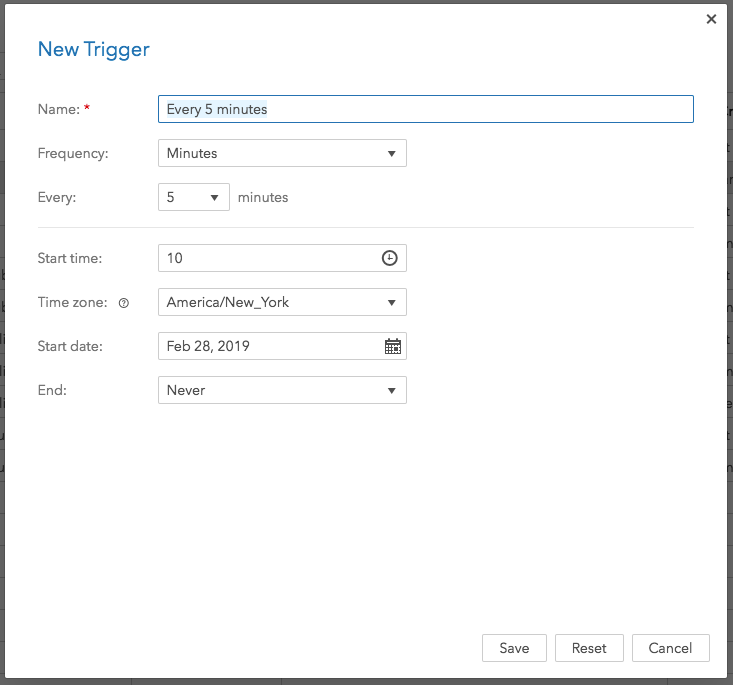
Task: Open the End dropdown set to Never
Action: coord(282,390)
